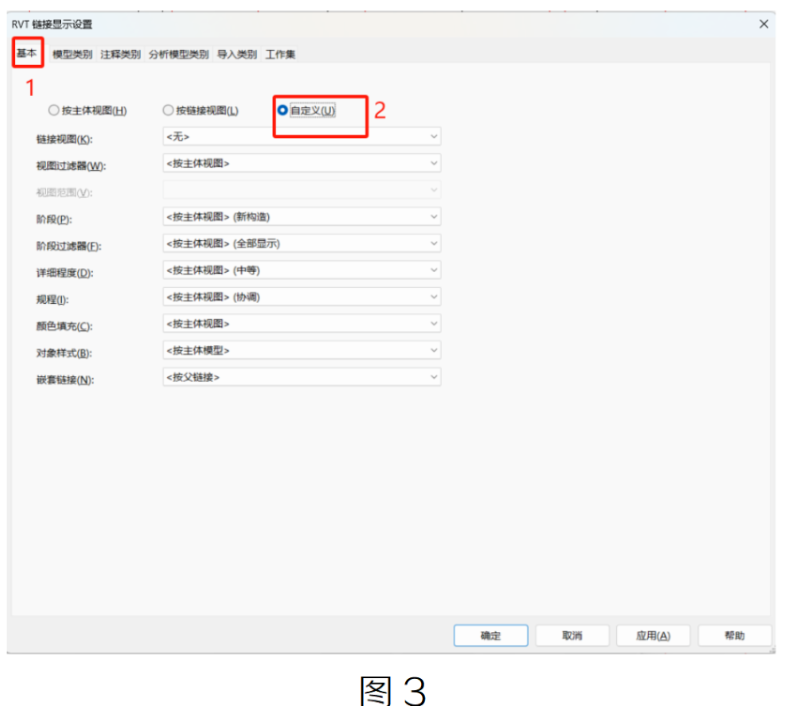The height and width of the screenshot is (706, 787).
Task: Click the 视图过滤器(W): label
Action: pyautogui.click(x=71, y=166)
